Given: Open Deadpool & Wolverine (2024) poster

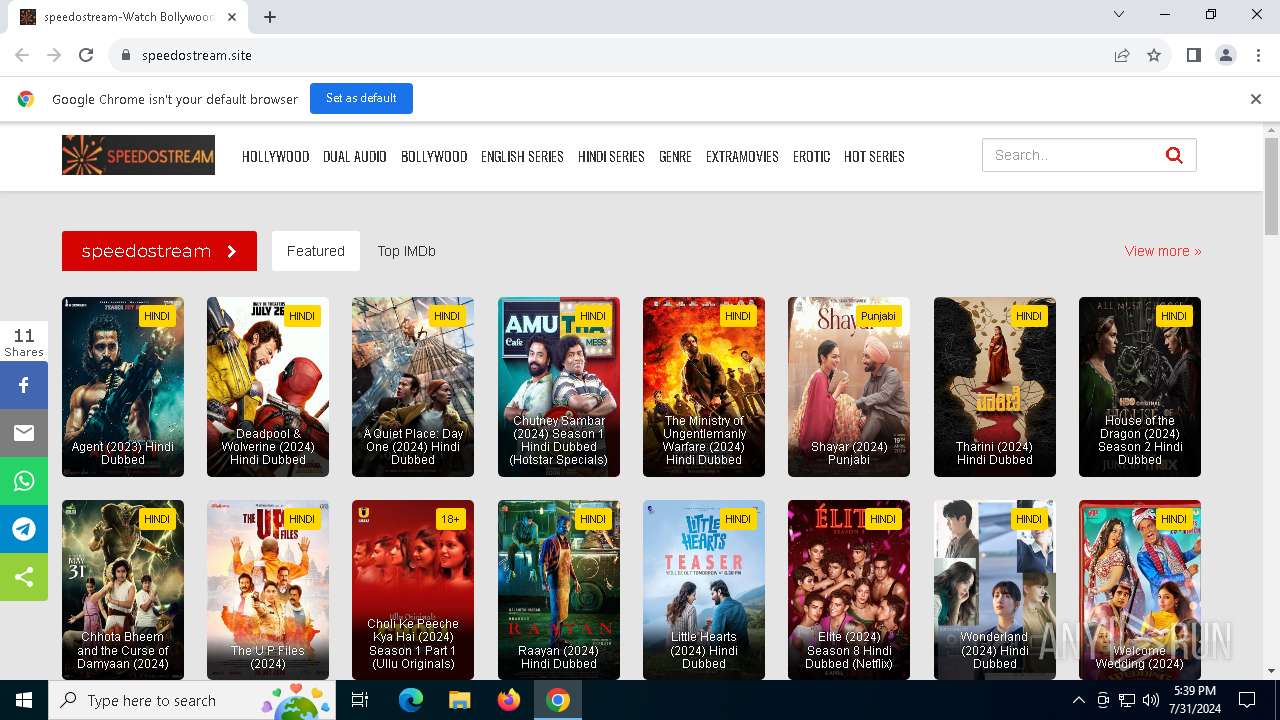Looking at the screenshot, I should [268, 387].
